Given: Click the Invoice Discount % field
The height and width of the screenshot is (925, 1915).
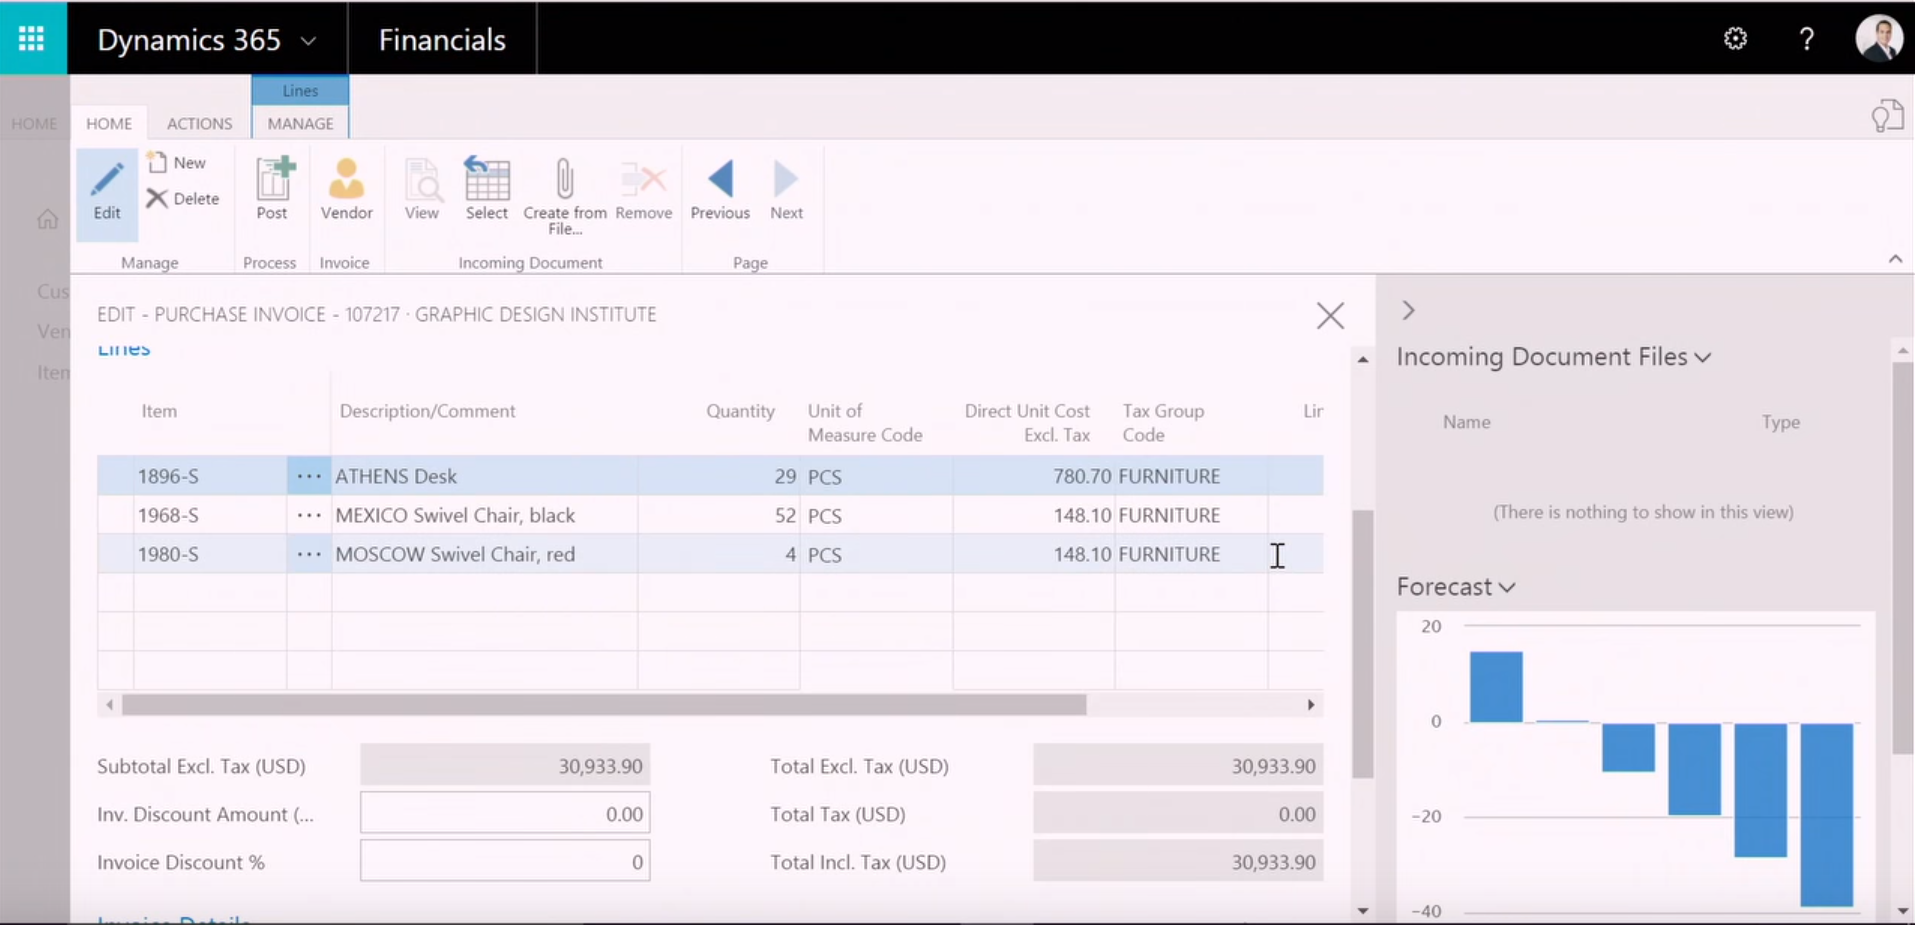Looking at the screenshot, I should tap(505, 862).
